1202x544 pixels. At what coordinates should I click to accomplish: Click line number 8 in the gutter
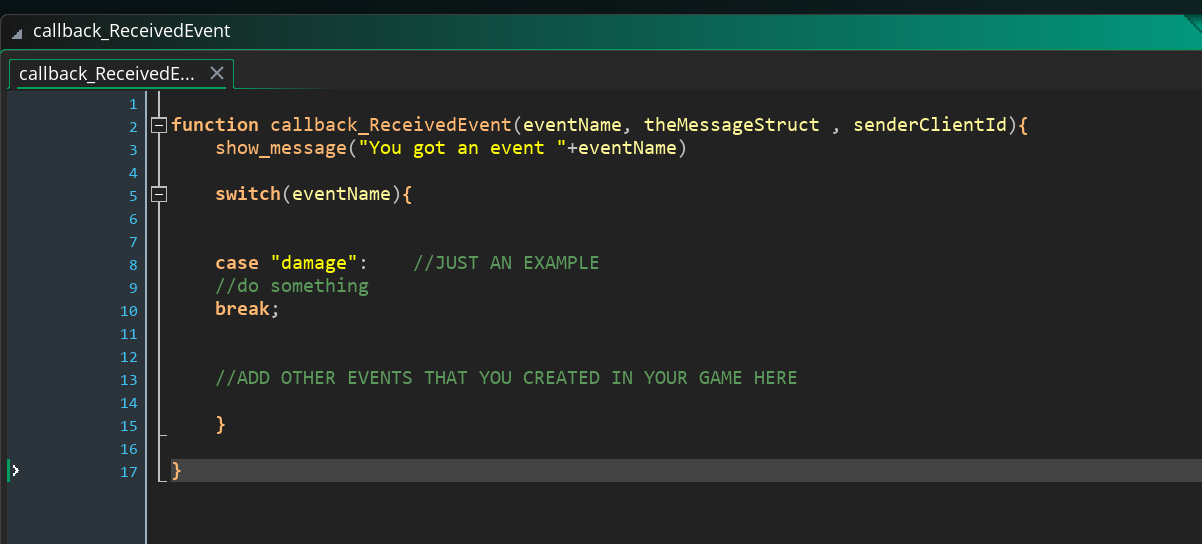(x=132, y=265)
